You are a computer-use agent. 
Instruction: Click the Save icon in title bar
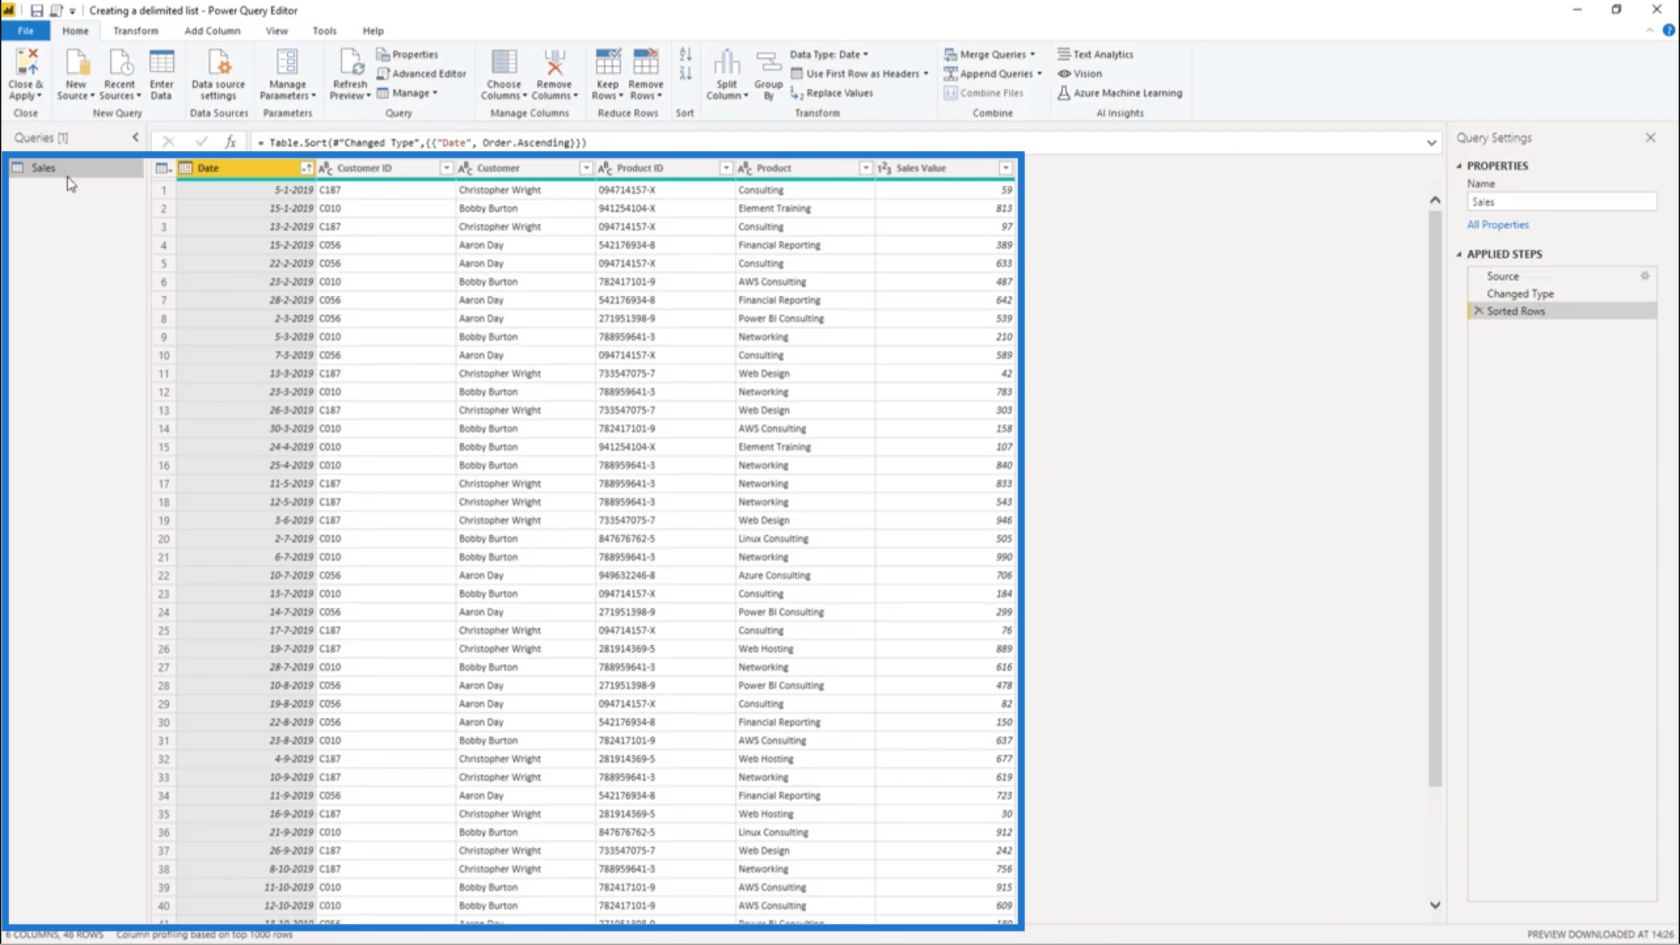pyautogui.click(x=36, y=10)
